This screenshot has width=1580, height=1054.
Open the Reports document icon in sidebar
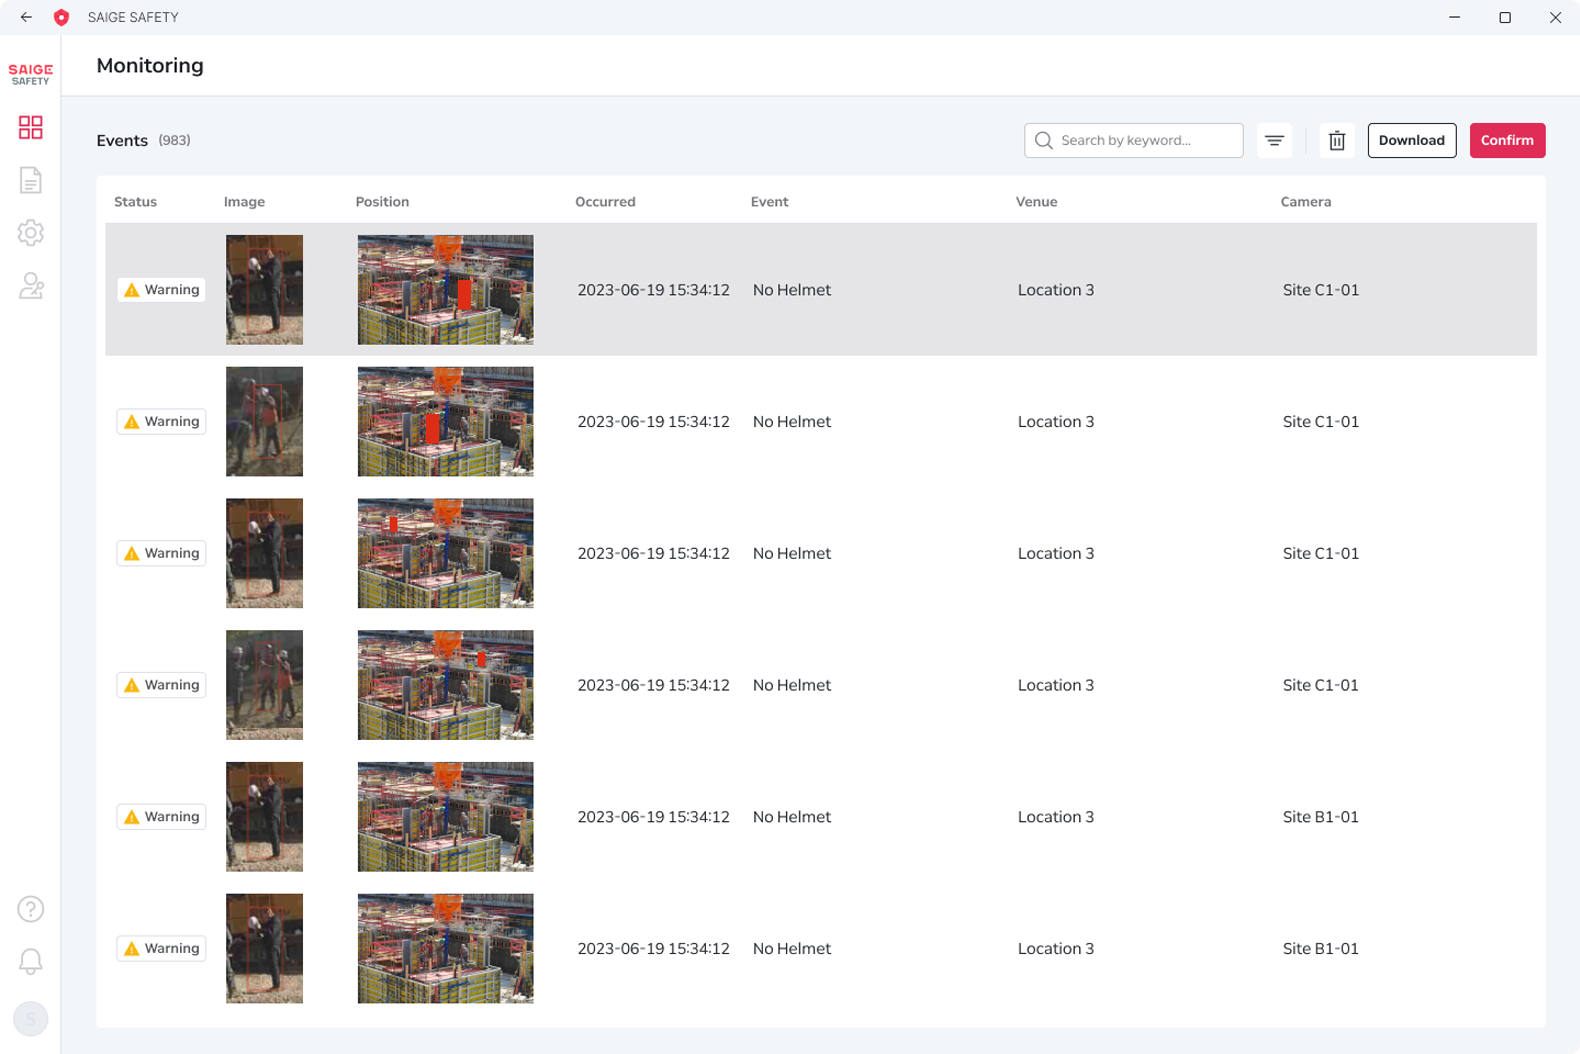click(x=31, y=180)
